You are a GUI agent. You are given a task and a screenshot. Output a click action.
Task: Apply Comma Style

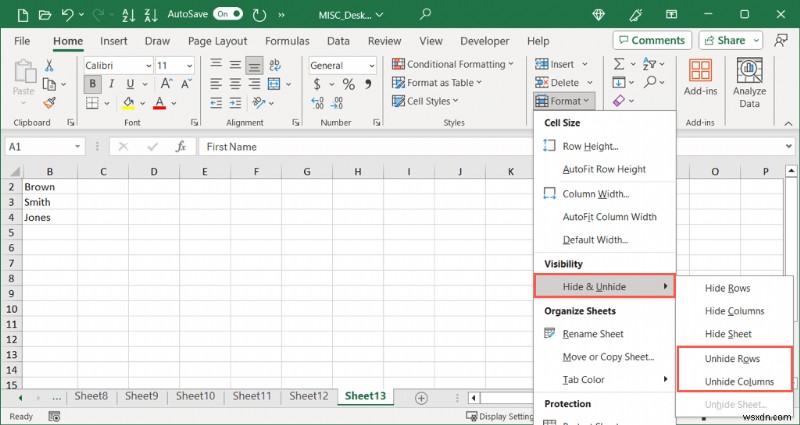click(x=368, y=84)
